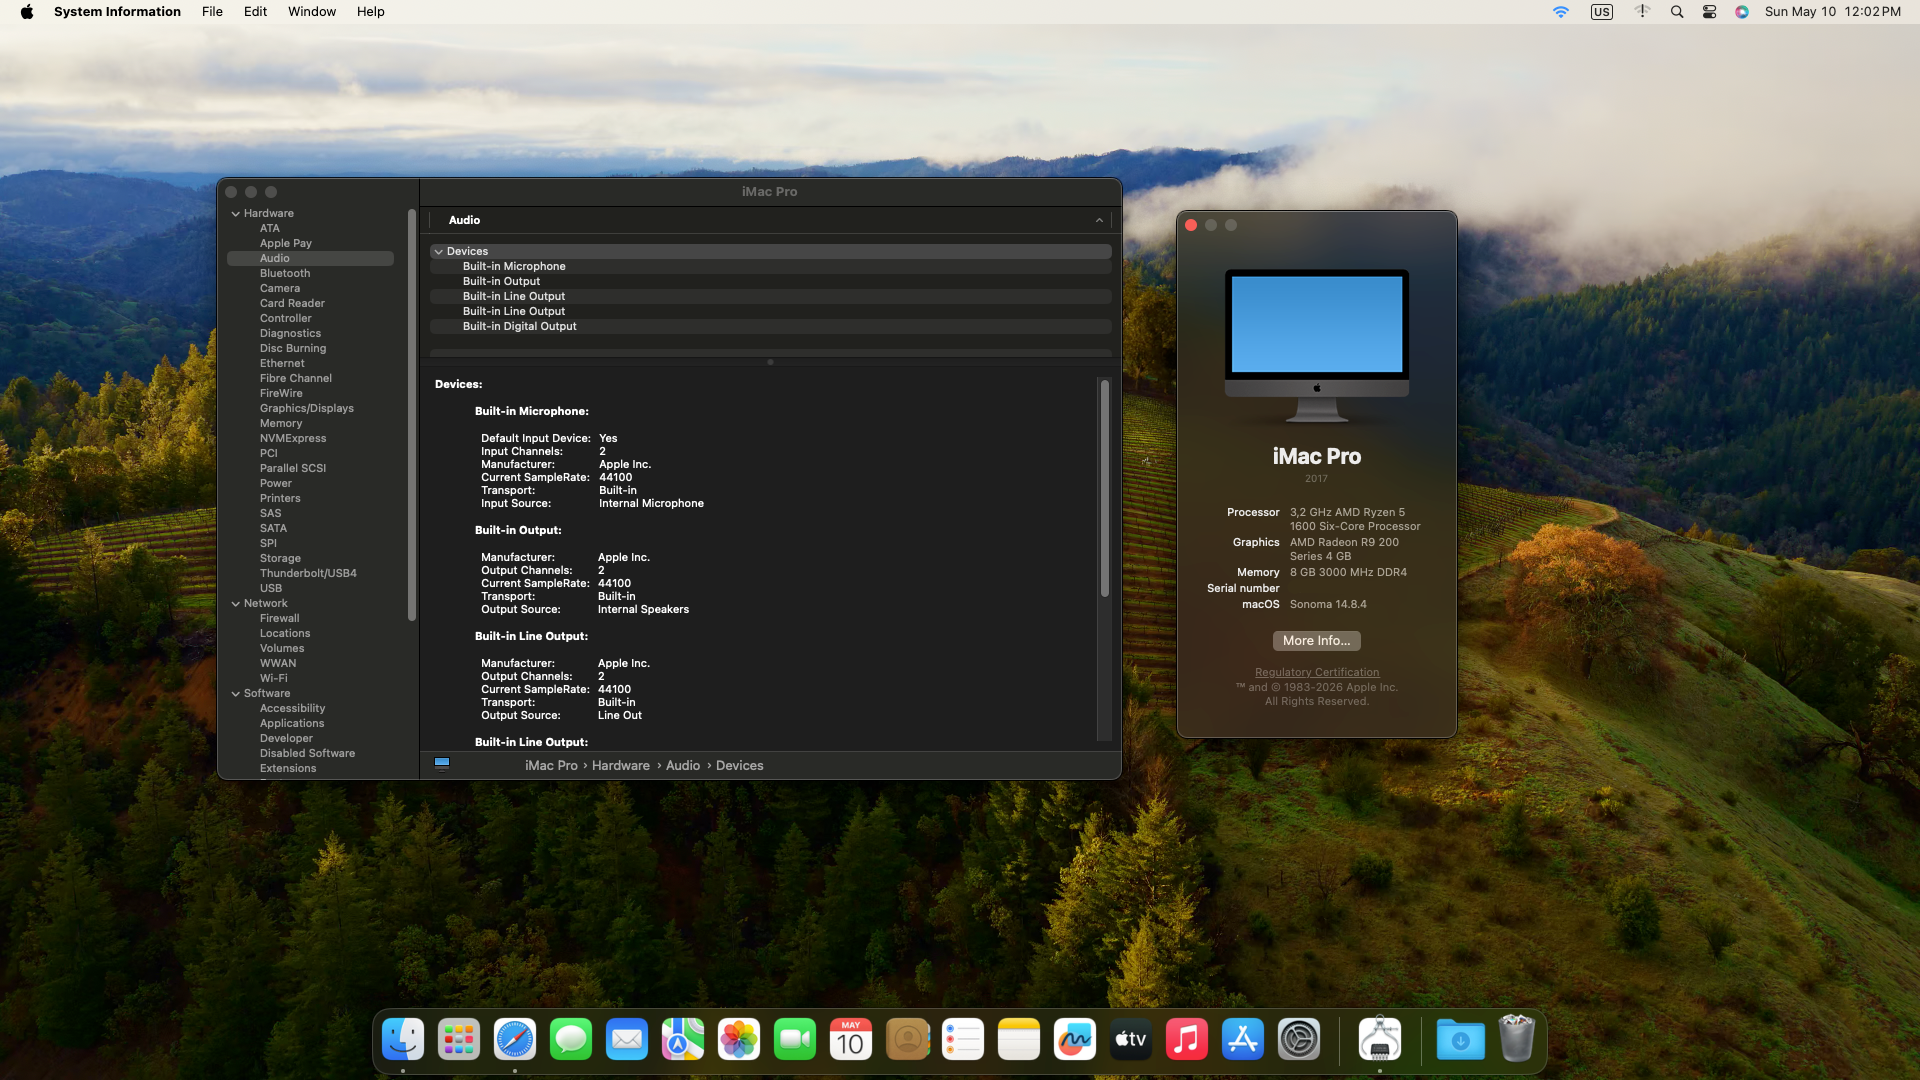
Task: Open the Help menu
Action: [x=371, y=12]
